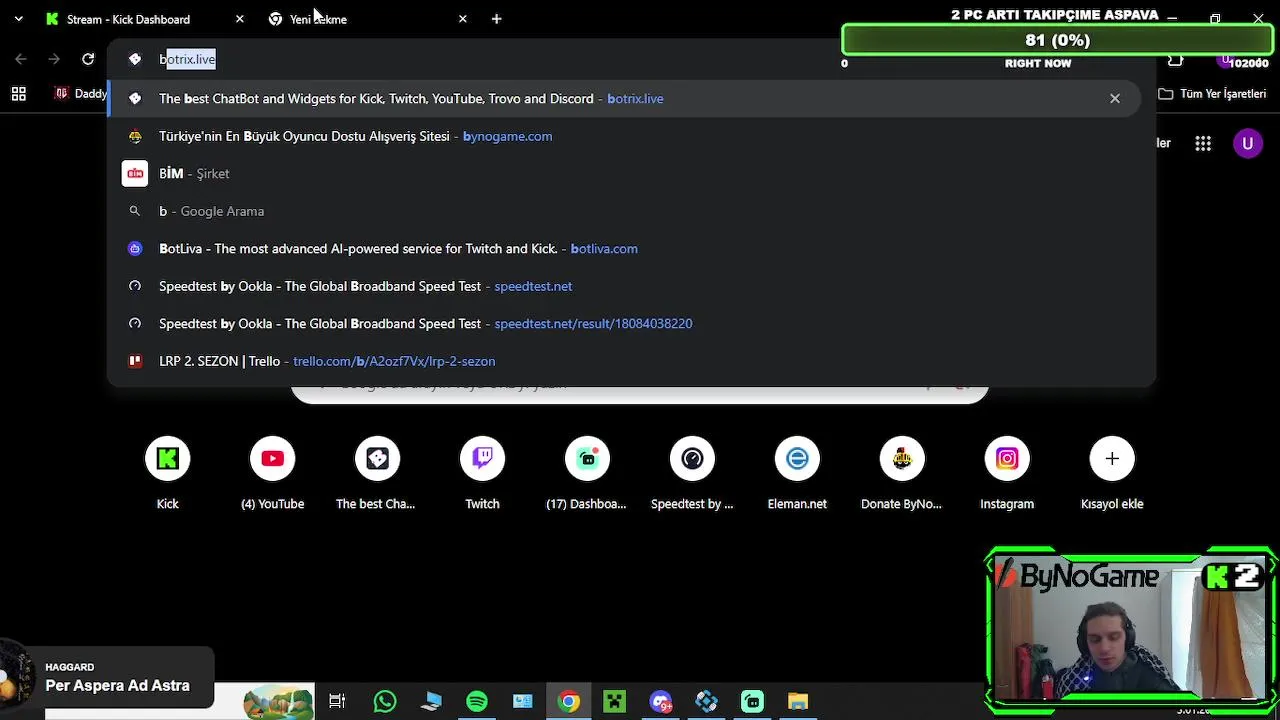Open the blue ID card app in taskbar

point(523,702)
